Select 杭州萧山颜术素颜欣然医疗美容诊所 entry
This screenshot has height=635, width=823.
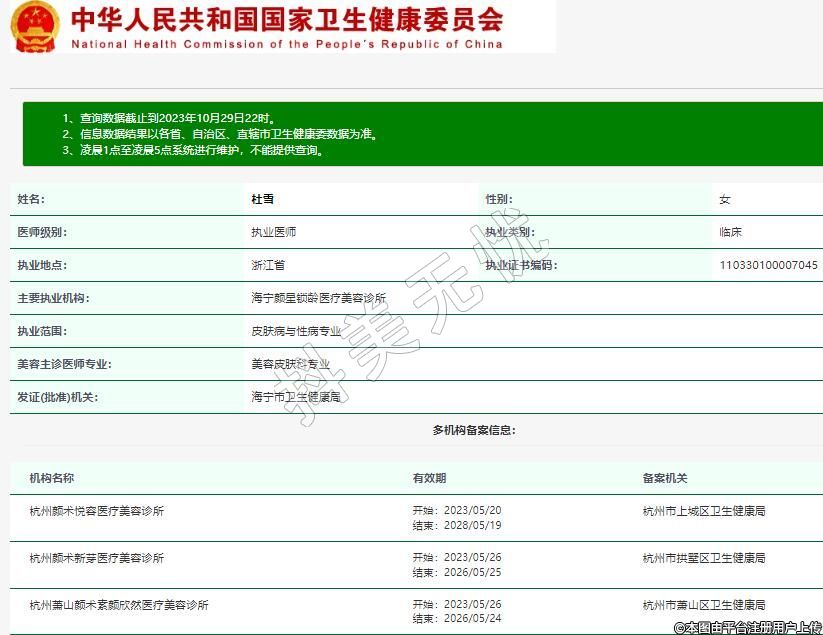click(x=119, y=605)
